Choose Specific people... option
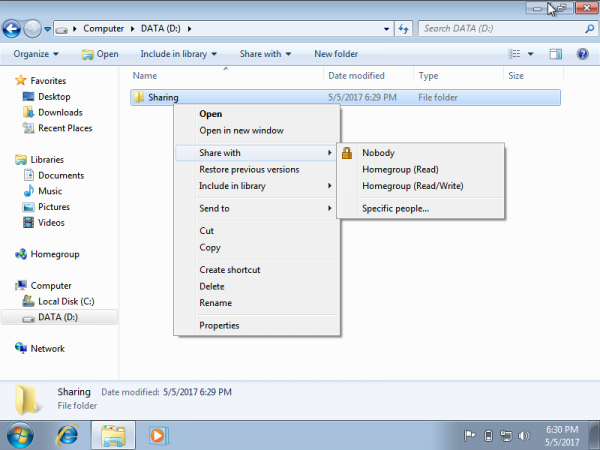Viewport: 600px width, 450px height. pyautogui.click(x=421, y=209)
